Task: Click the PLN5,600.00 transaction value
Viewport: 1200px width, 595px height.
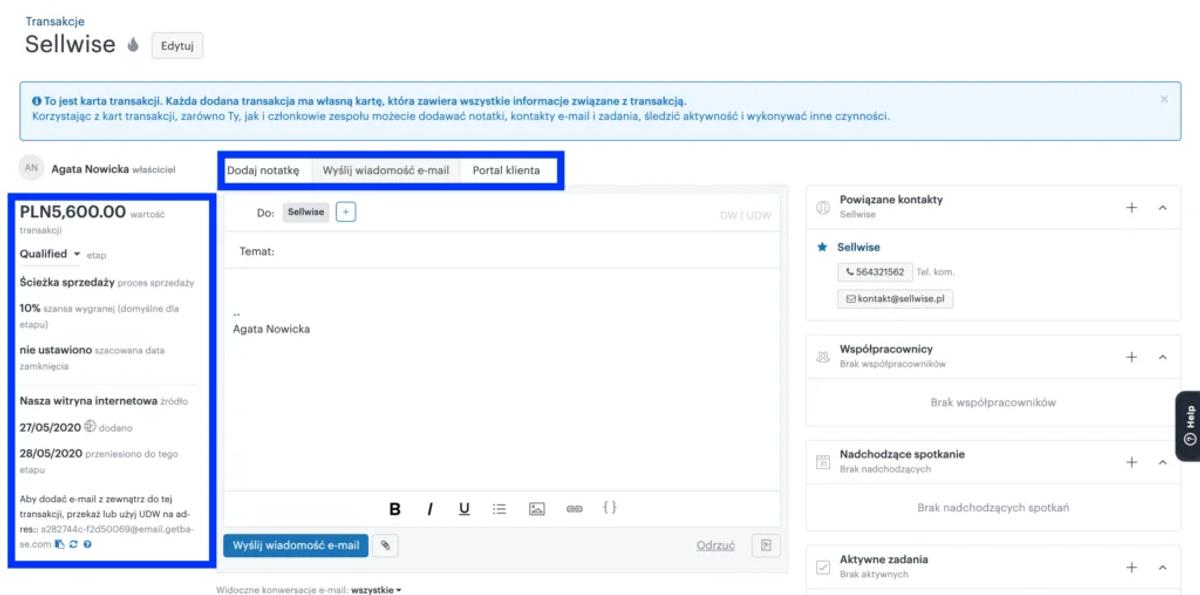Action: coord(73,212)
